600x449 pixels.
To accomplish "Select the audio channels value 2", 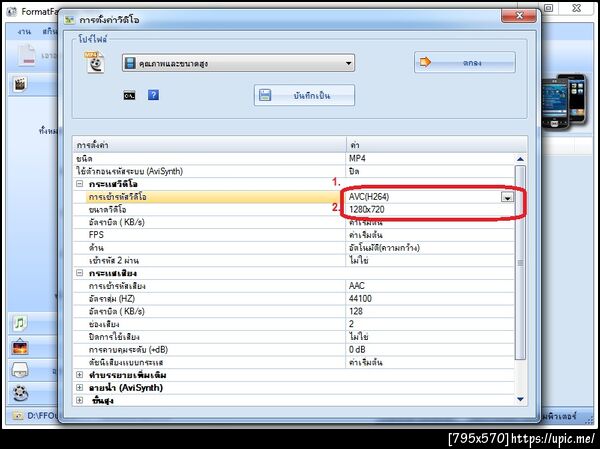I will click(430, 324).
